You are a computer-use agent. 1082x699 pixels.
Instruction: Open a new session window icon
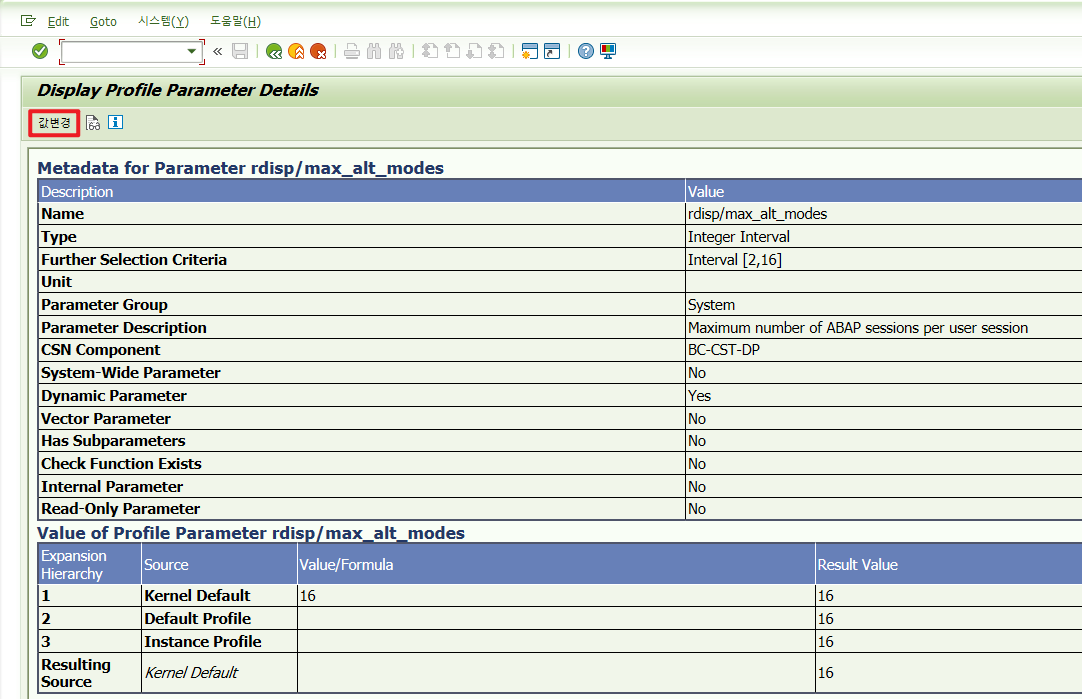[529, 51]
